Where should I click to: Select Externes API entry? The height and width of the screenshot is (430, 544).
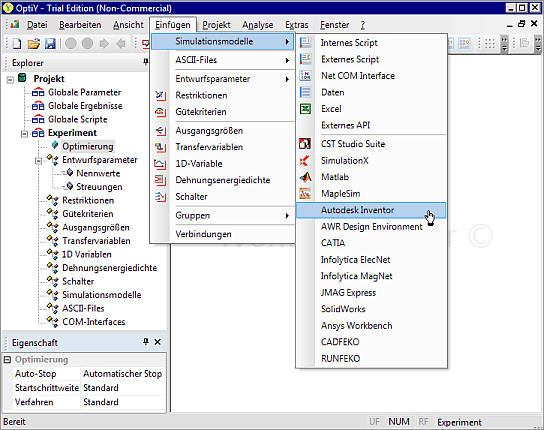[x=371, y=125]
